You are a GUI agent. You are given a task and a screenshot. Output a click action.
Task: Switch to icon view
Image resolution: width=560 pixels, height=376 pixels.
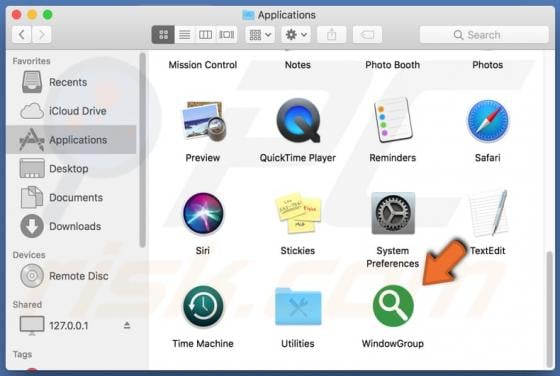tap(163, 35)
